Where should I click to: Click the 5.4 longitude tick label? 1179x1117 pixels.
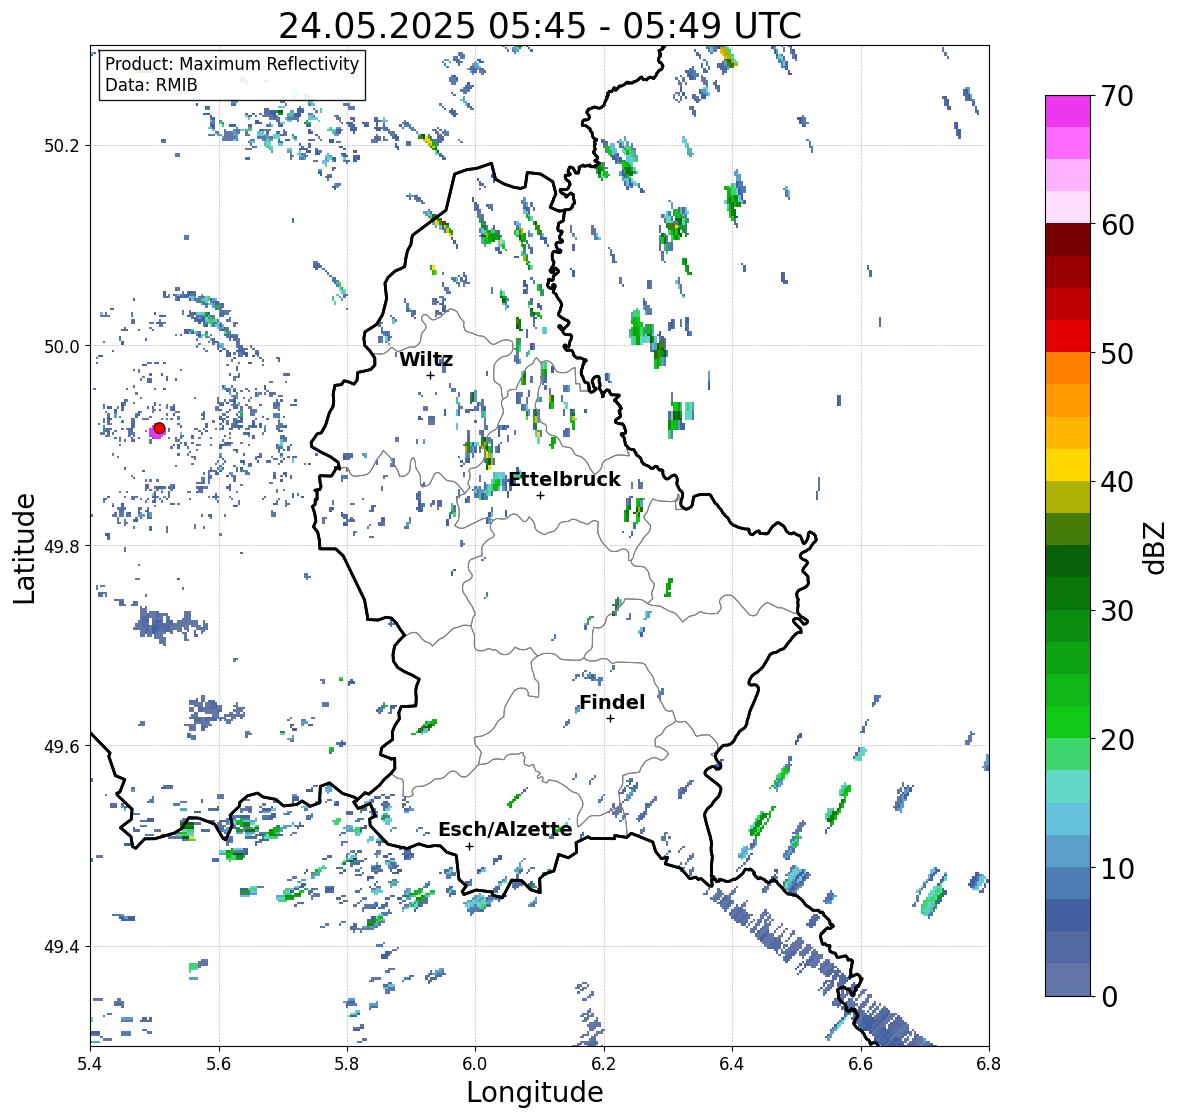(90, 1064)
